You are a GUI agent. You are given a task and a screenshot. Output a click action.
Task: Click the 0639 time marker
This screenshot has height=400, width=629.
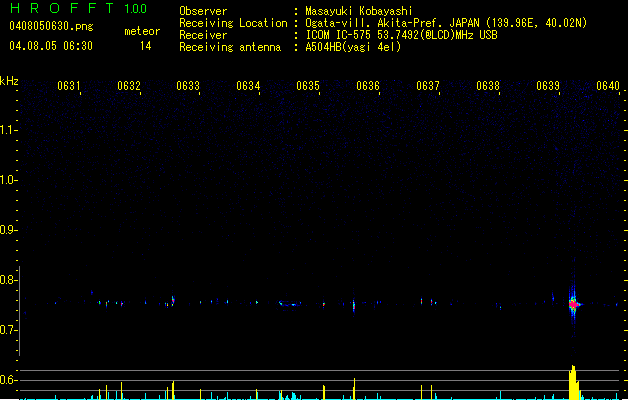(548, 86)
